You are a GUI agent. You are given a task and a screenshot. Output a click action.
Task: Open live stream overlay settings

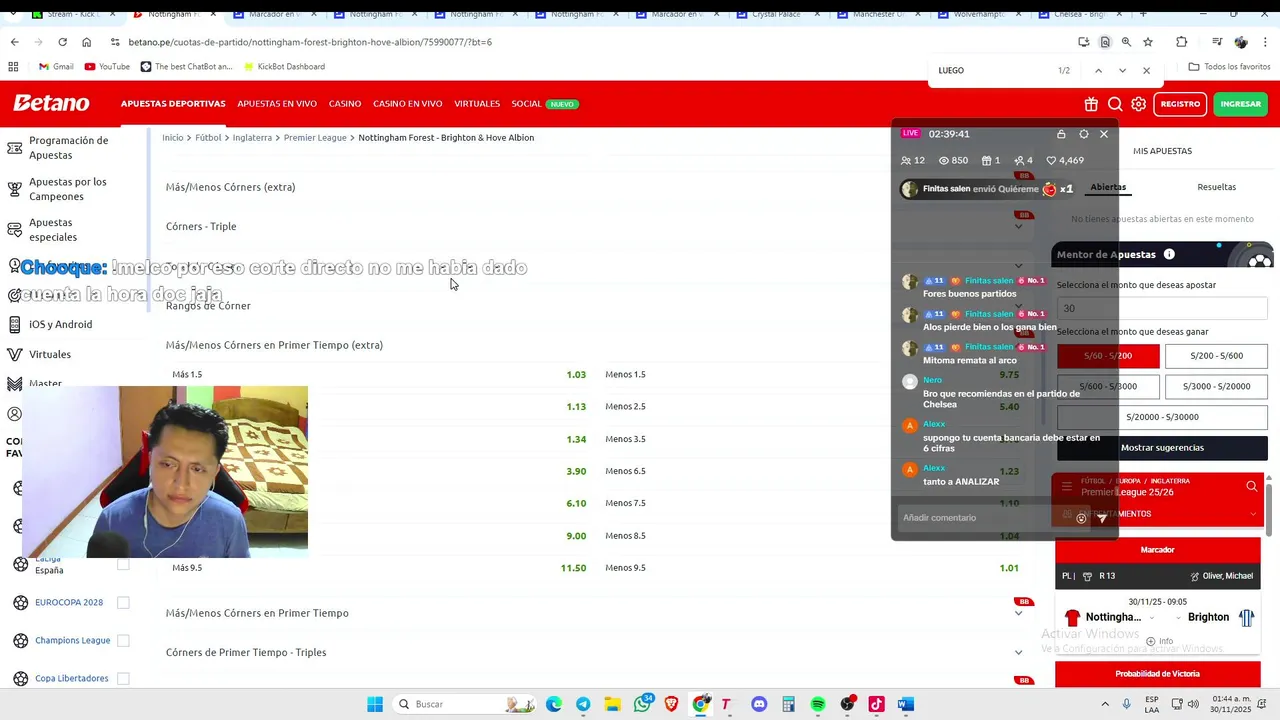coord(1083,134)
